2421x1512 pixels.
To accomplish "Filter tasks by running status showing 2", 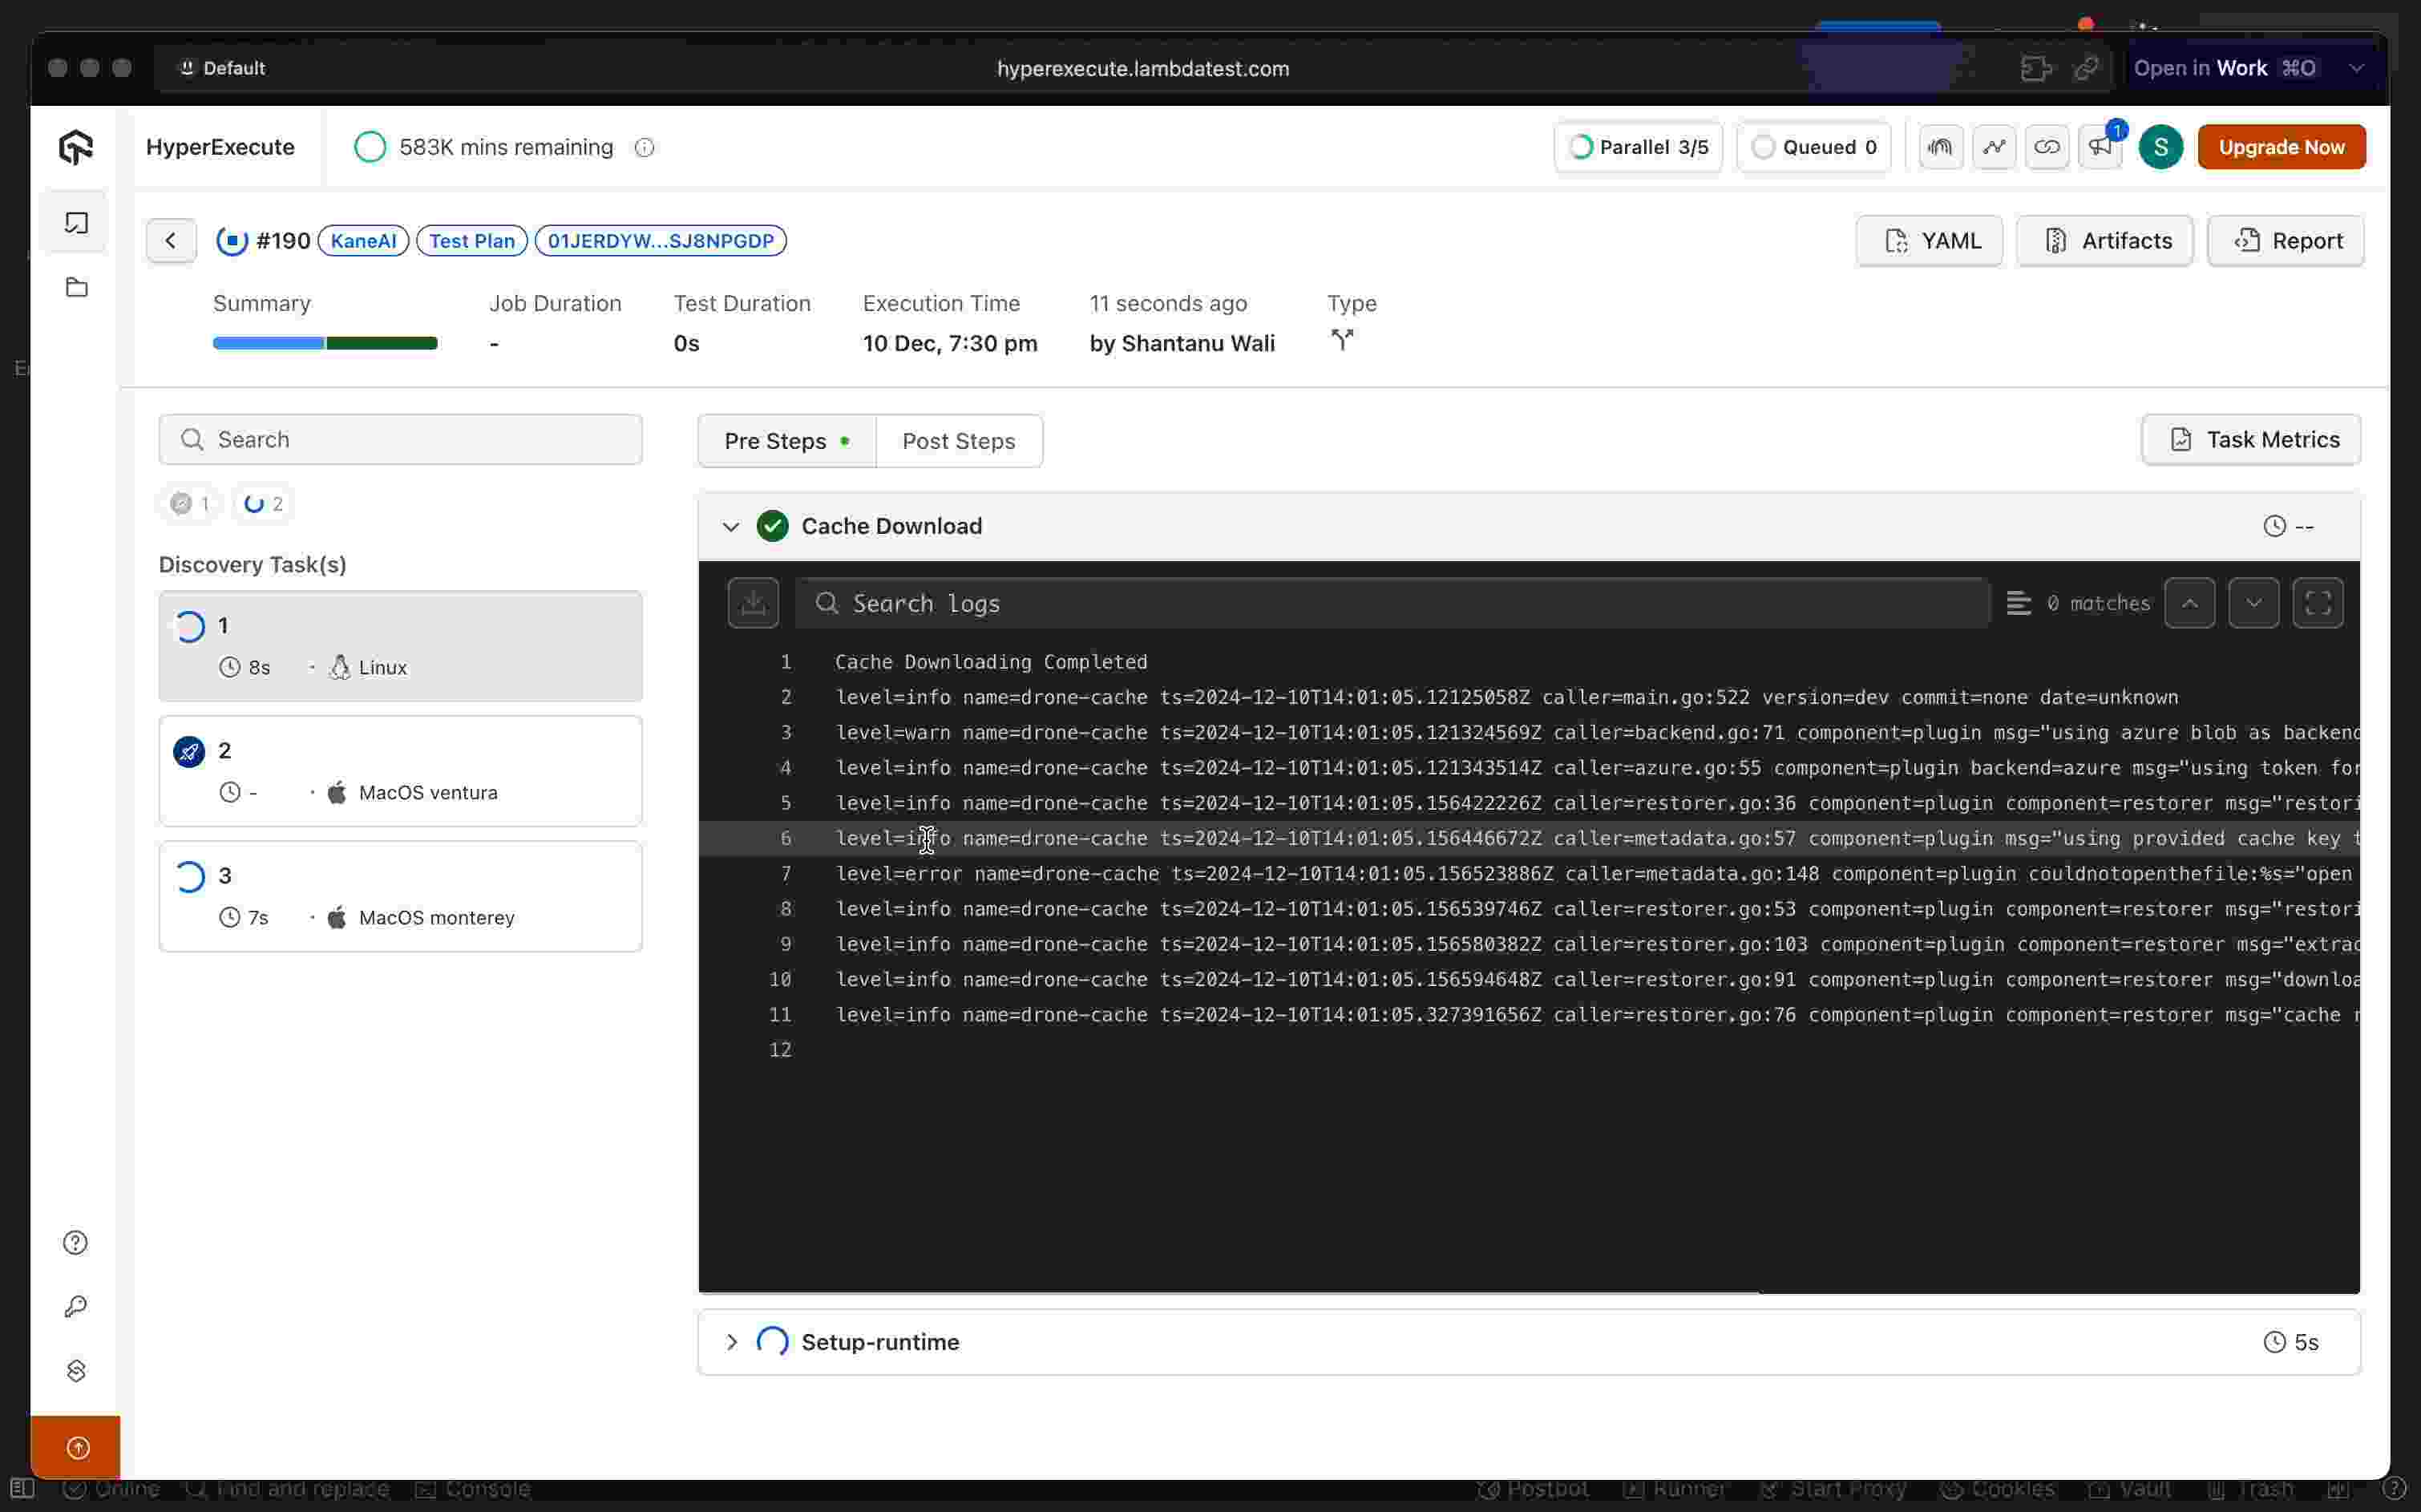I will coord(264,504).
